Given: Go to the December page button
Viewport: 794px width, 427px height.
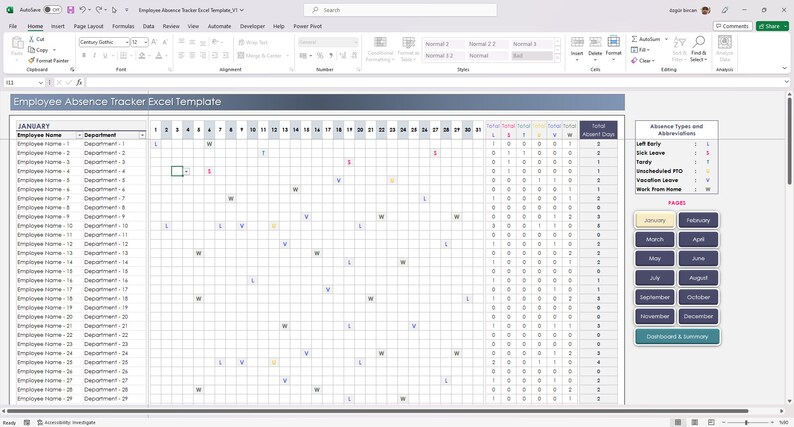Looking at the screenshot, I should tap(698, 316).
